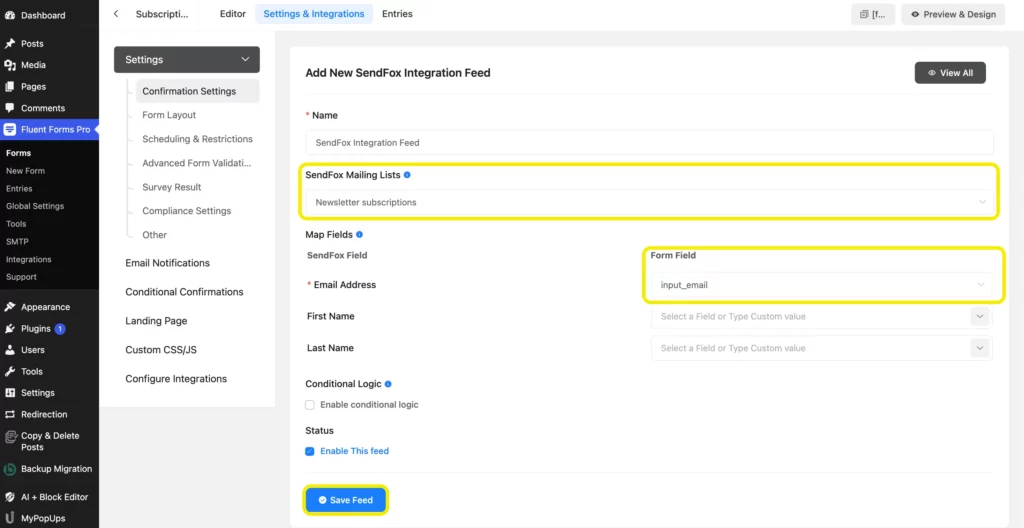Open Advanced Form Validation settings
This screenshot has width=1024, height=528.
[197, 163]
